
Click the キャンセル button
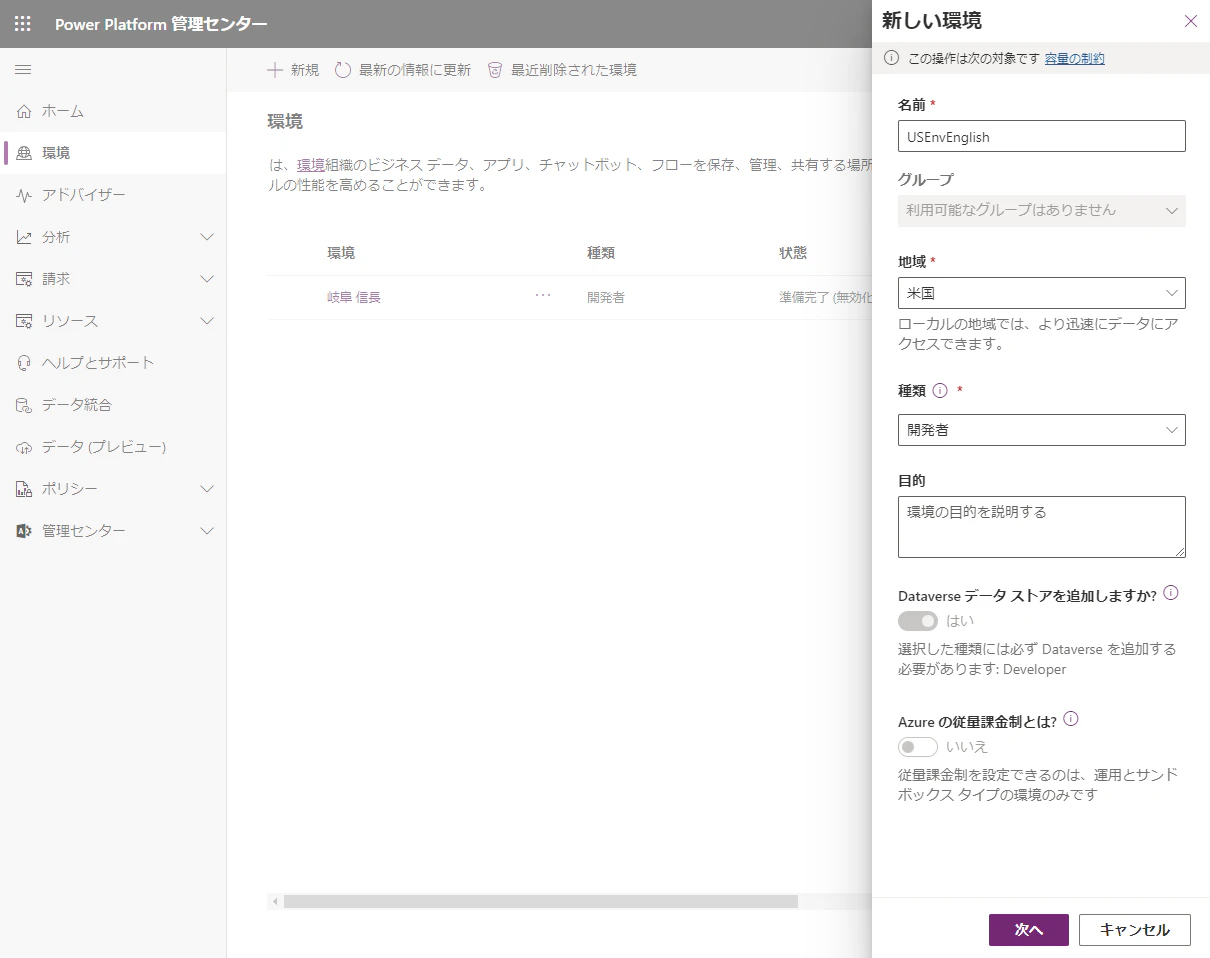point(1135,930)
